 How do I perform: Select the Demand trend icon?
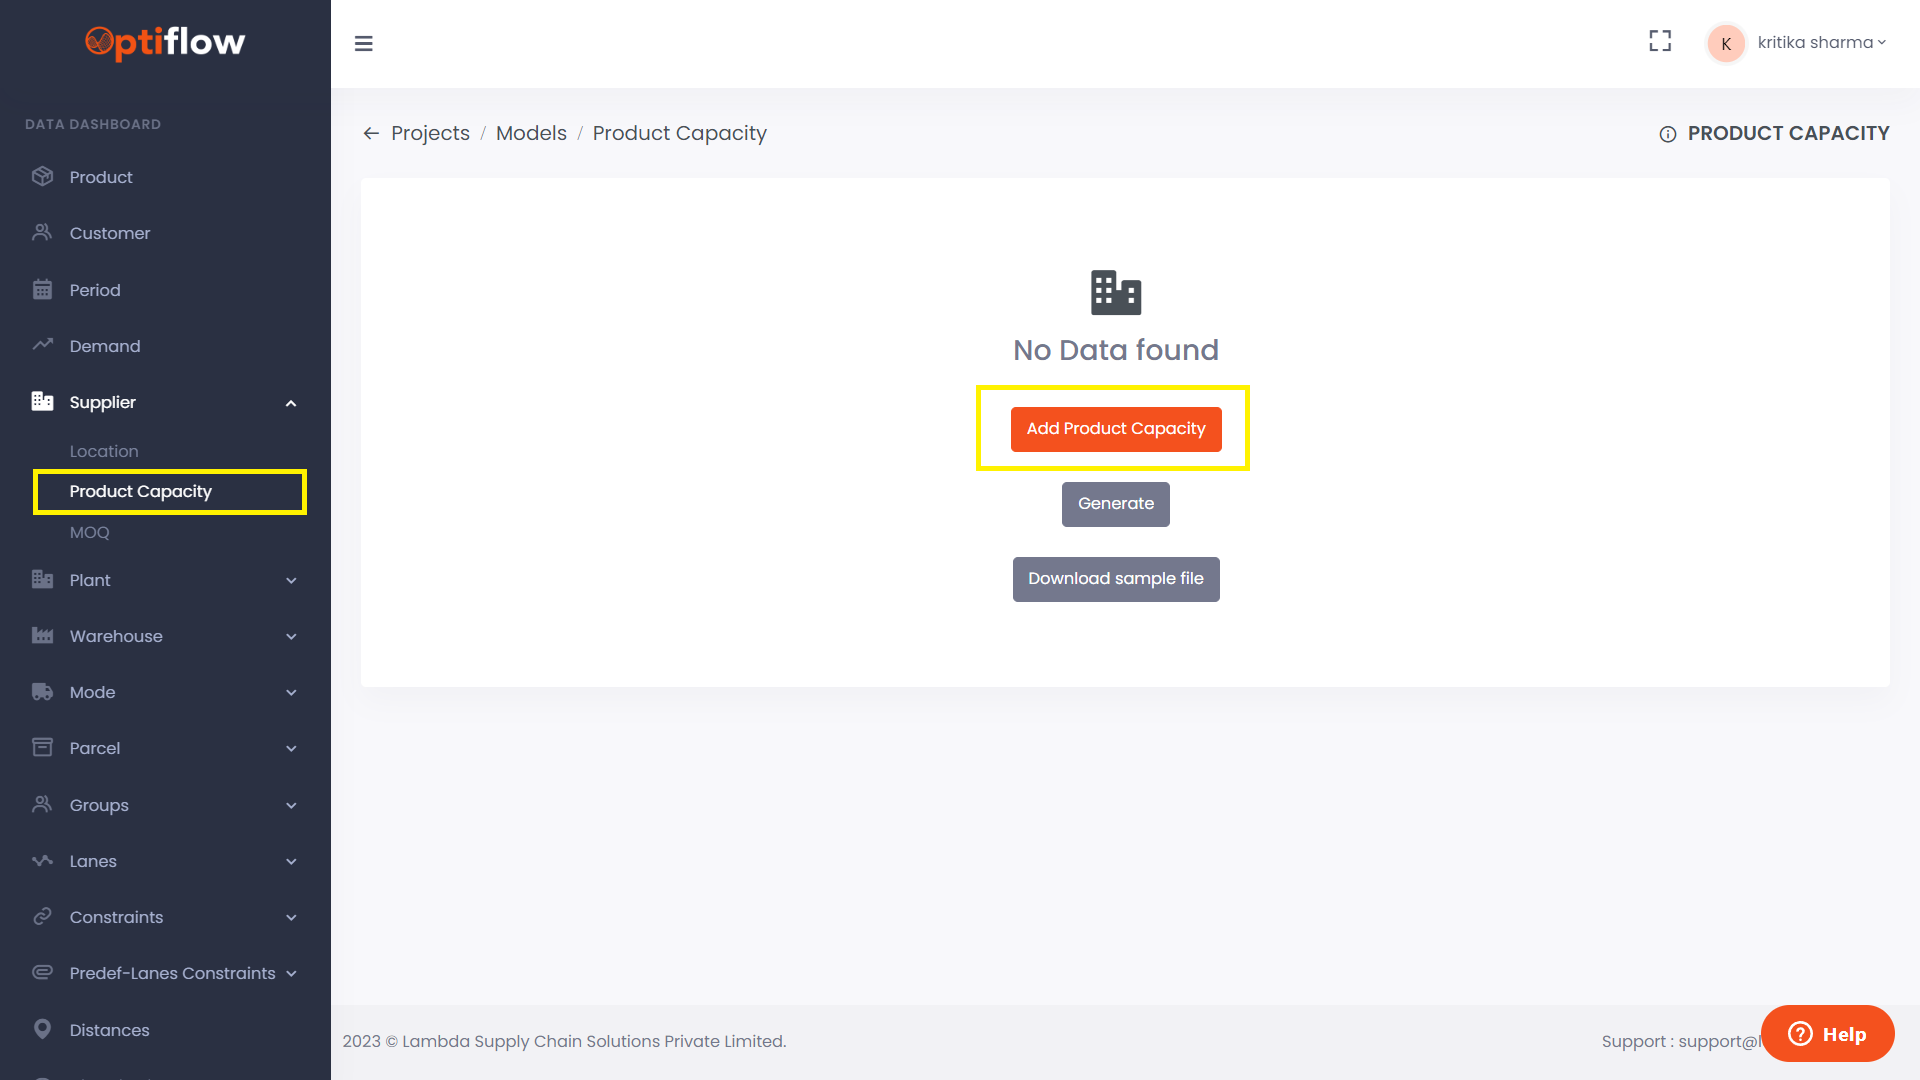click(42, 345)
